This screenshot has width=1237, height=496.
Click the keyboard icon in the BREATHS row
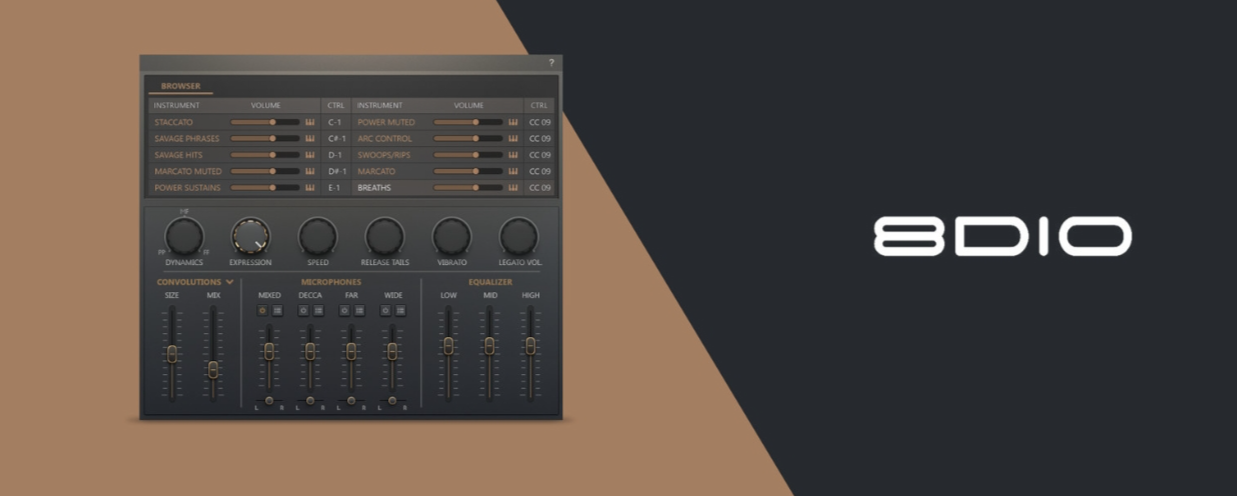[x=513, y=187]
